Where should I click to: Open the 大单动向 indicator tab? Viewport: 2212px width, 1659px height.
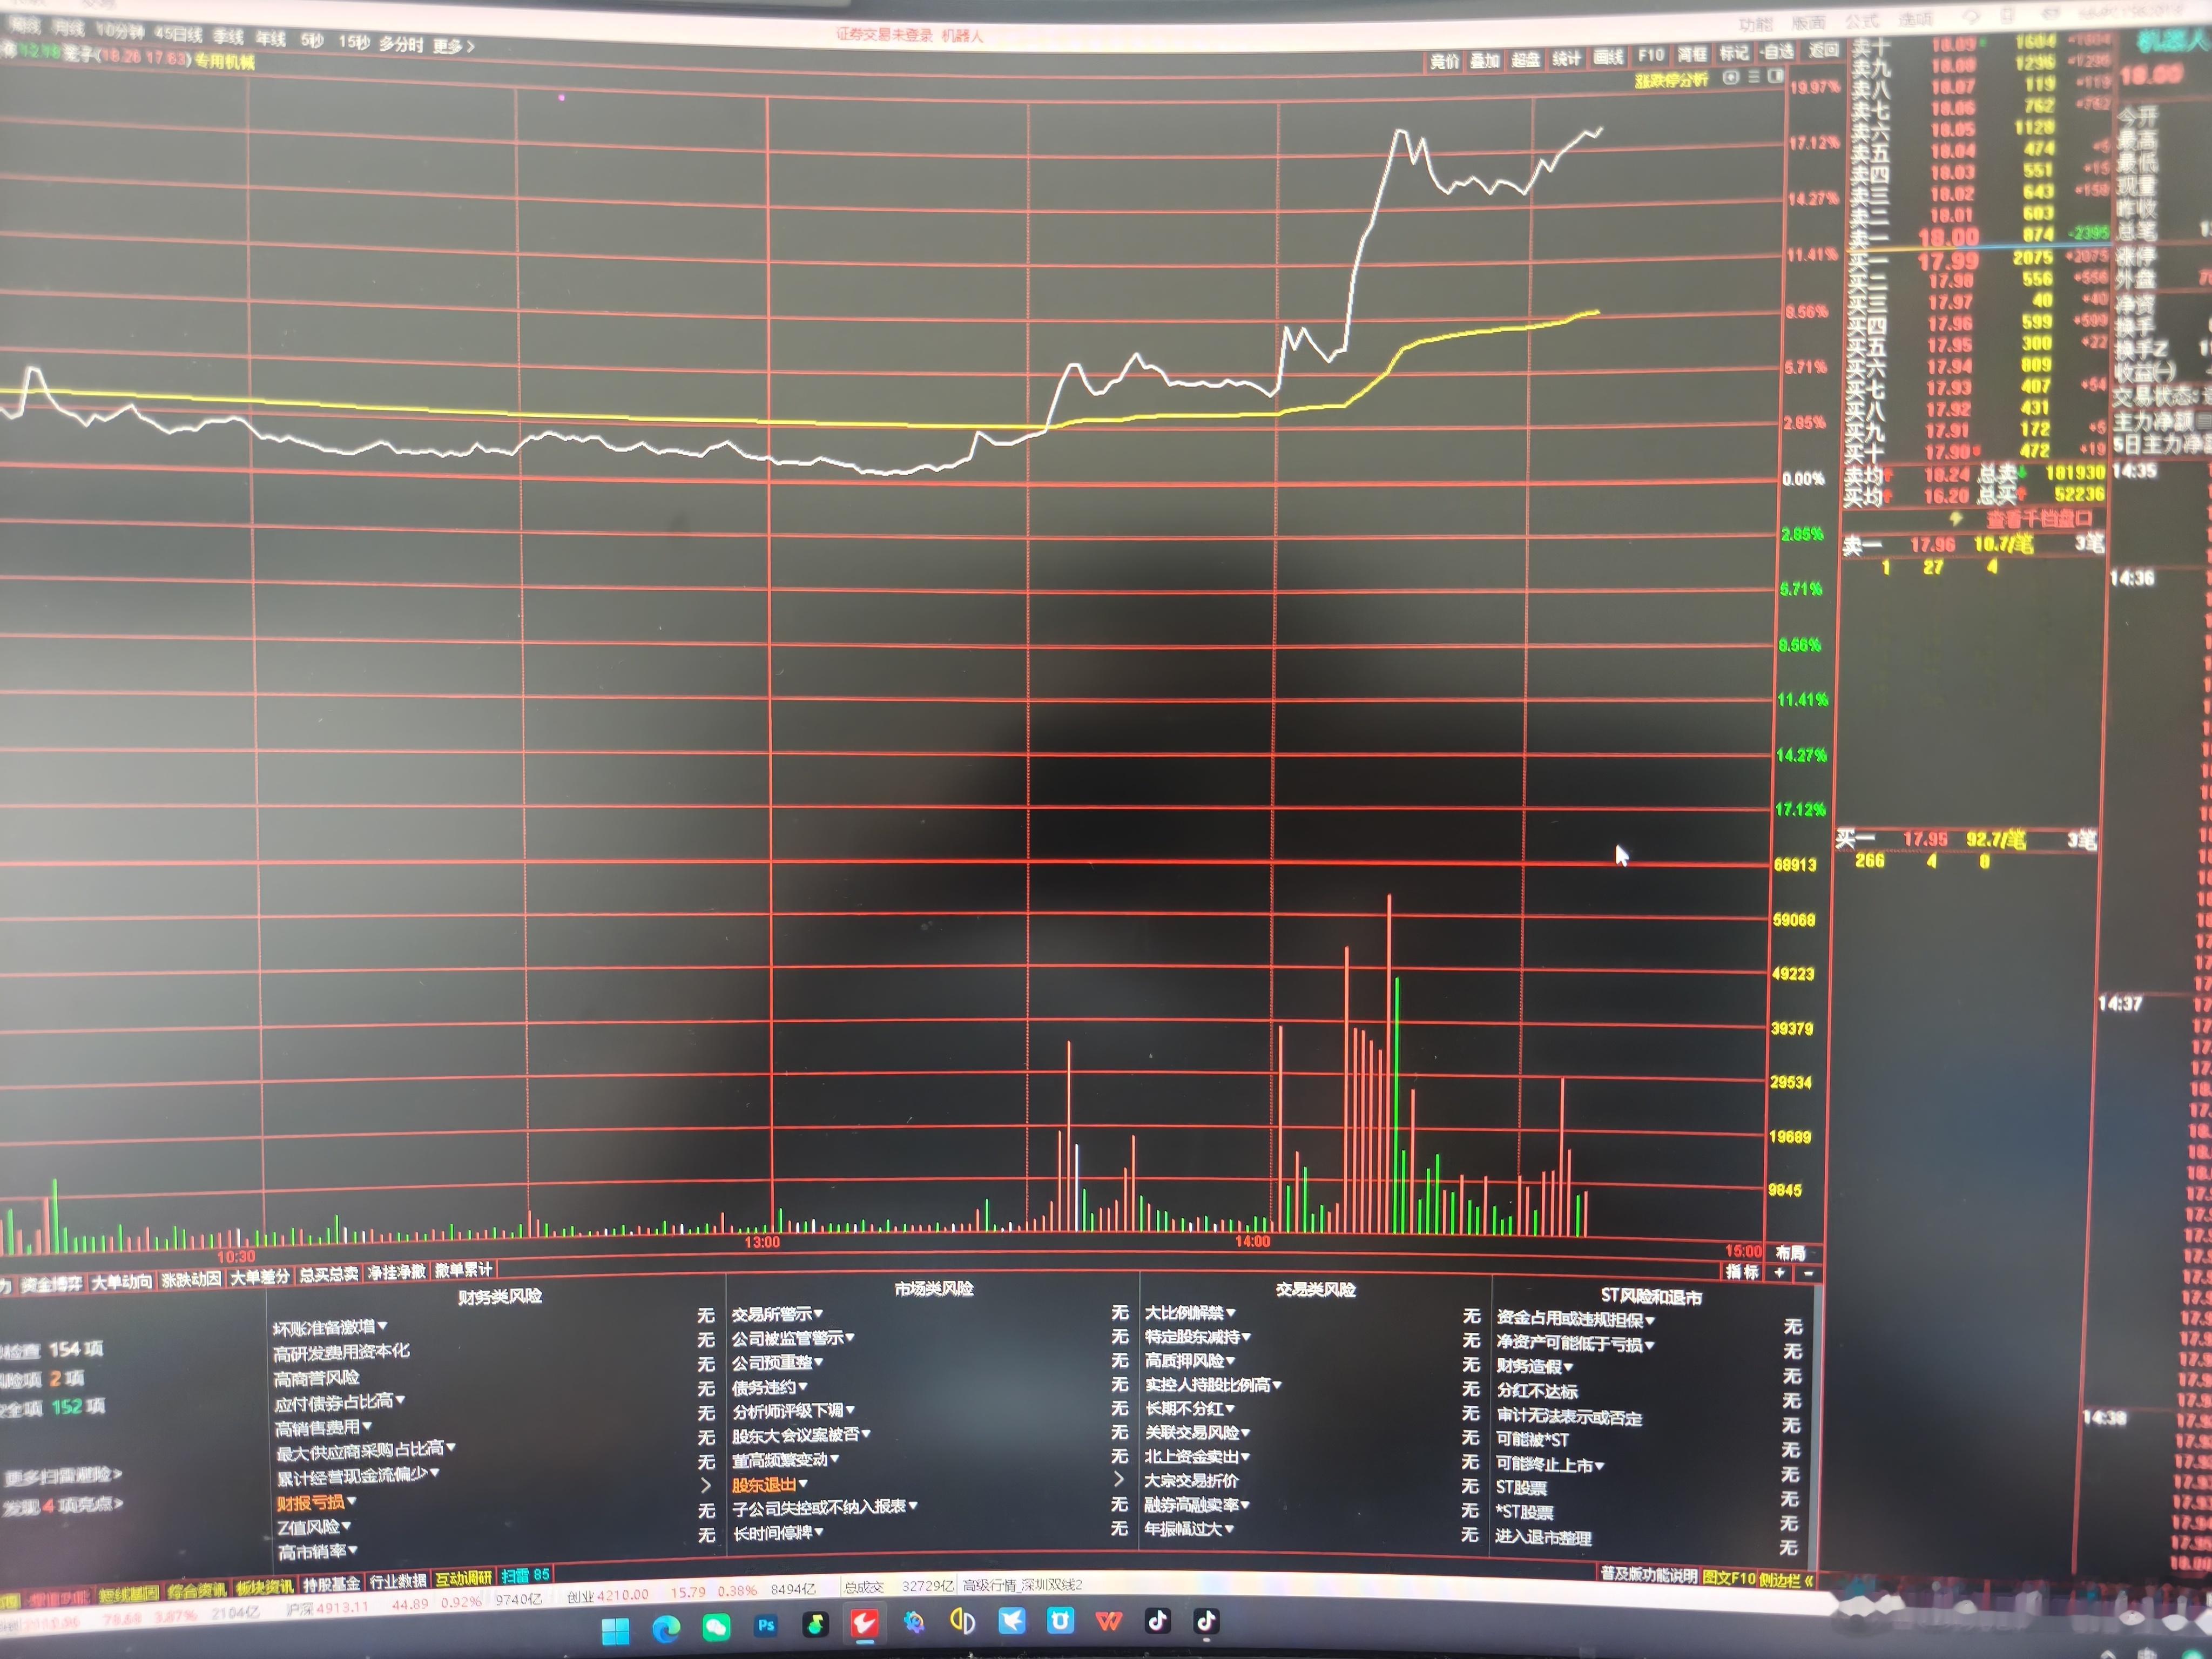(x=121, y=1281)
